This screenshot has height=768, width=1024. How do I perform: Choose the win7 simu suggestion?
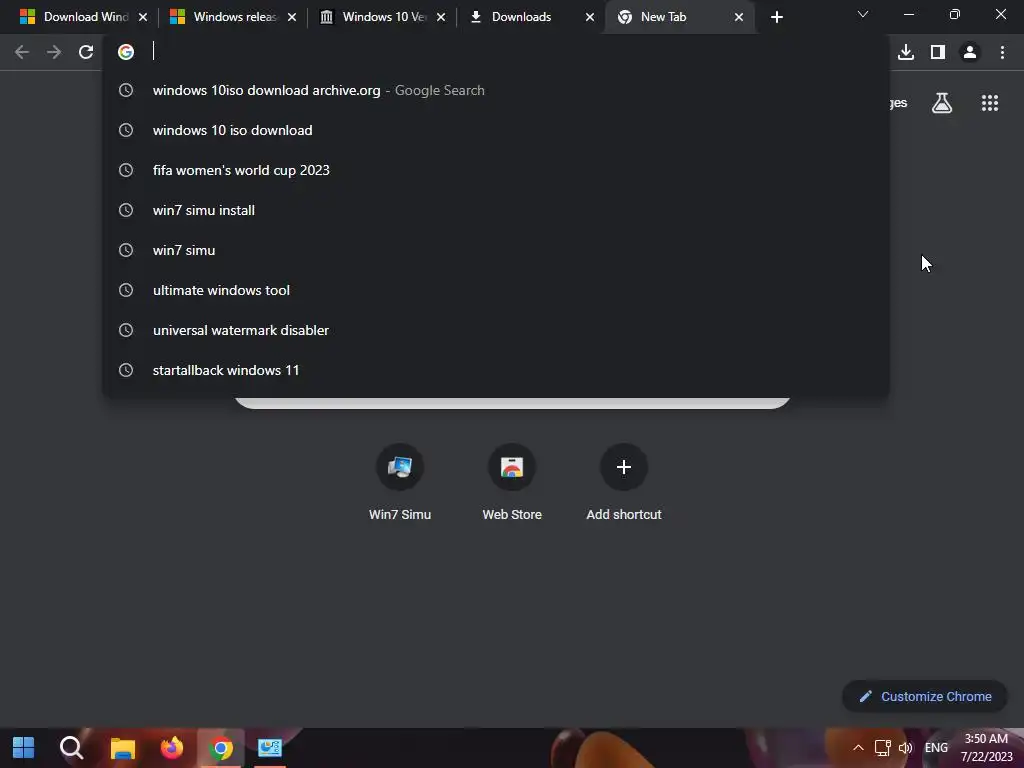[496, 250]
